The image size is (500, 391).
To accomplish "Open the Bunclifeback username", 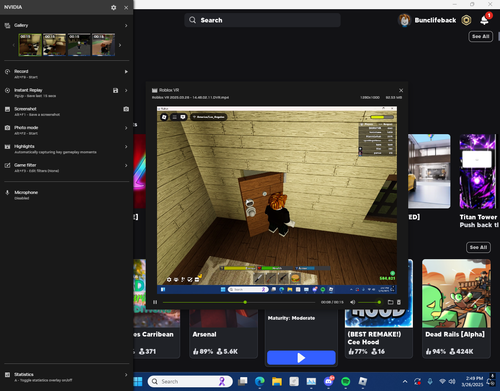I will tap(435, 20).
